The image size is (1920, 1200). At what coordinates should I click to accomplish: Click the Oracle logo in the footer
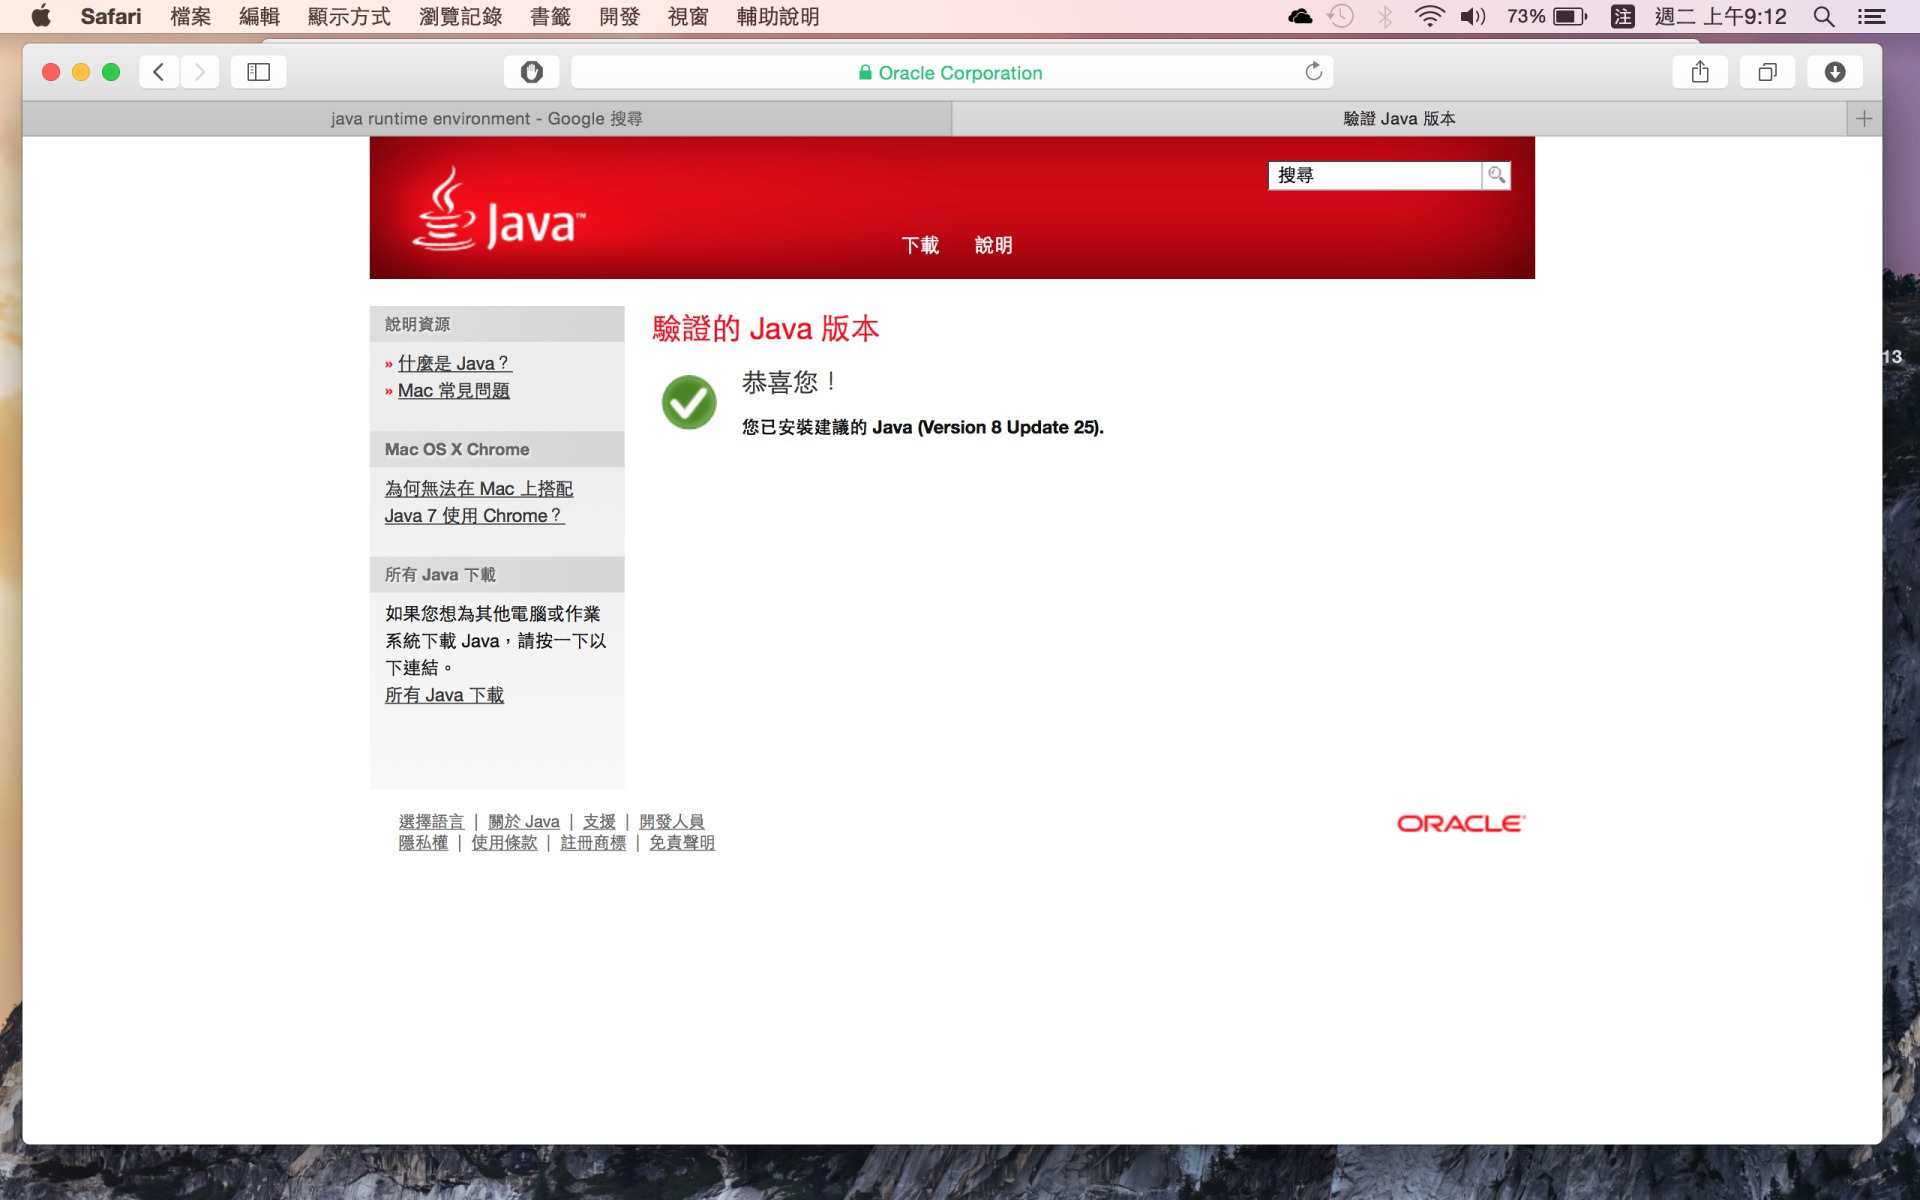tap(1460, 823)
